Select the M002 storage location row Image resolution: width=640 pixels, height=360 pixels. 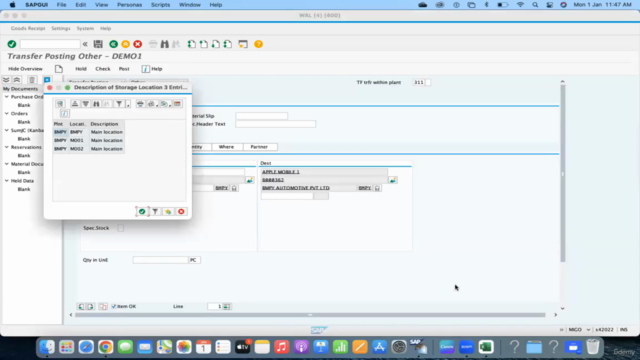click(x=89, y=149)
